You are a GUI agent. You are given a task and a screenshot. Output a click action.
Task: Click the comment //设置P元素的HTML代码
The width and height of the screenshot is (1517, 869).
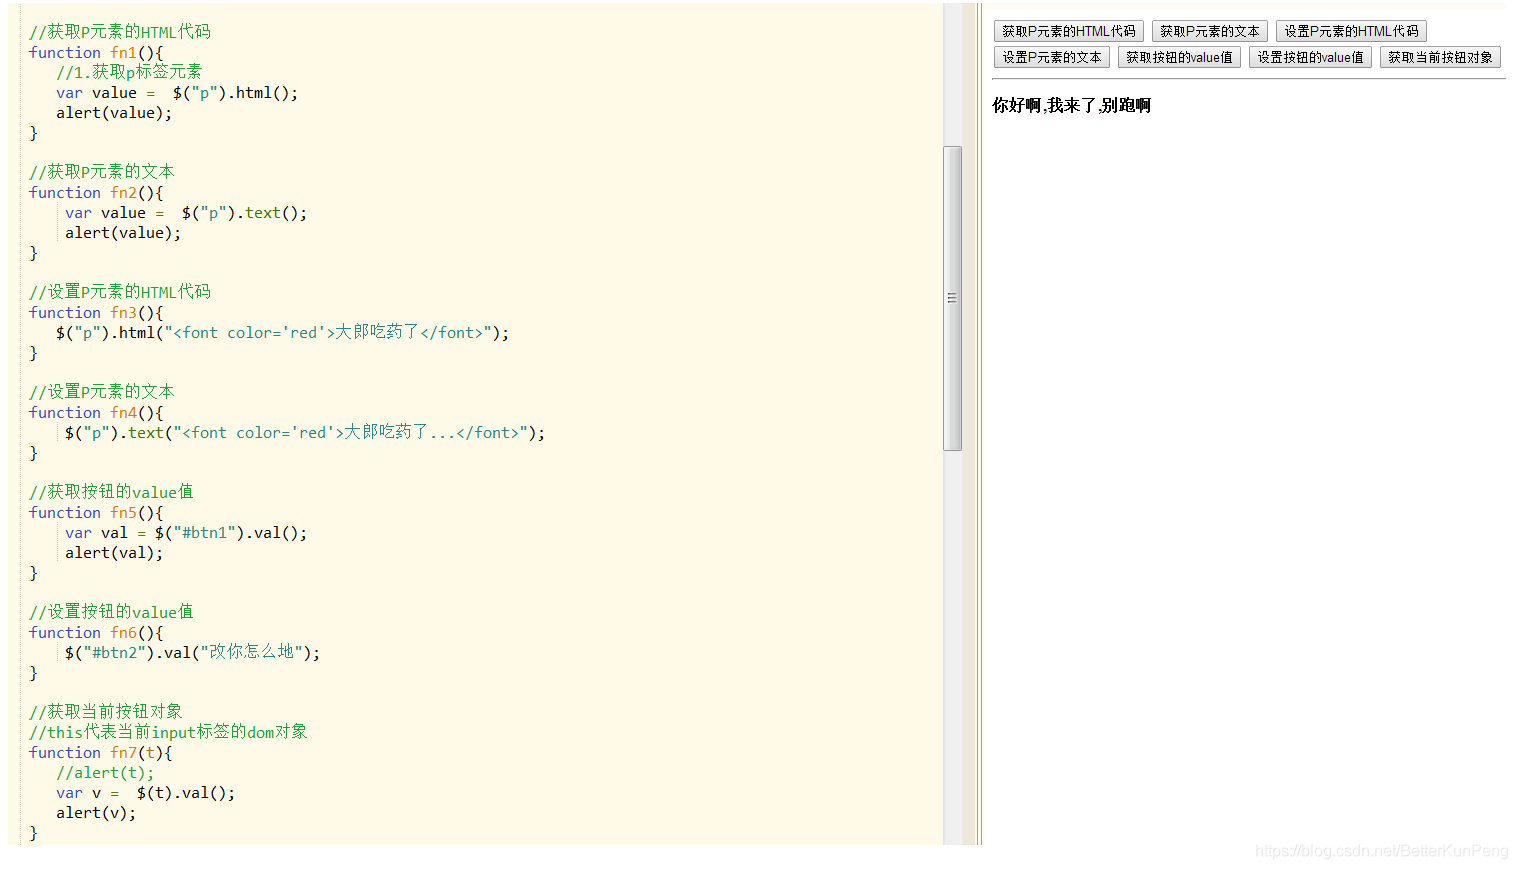[x=120, y=292]
